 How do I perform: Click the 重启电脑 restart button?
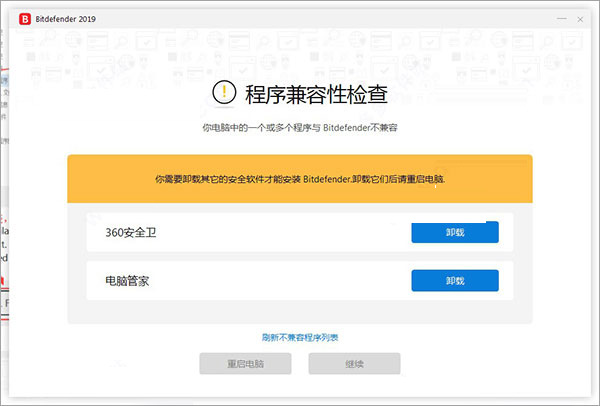coord(245,364)
